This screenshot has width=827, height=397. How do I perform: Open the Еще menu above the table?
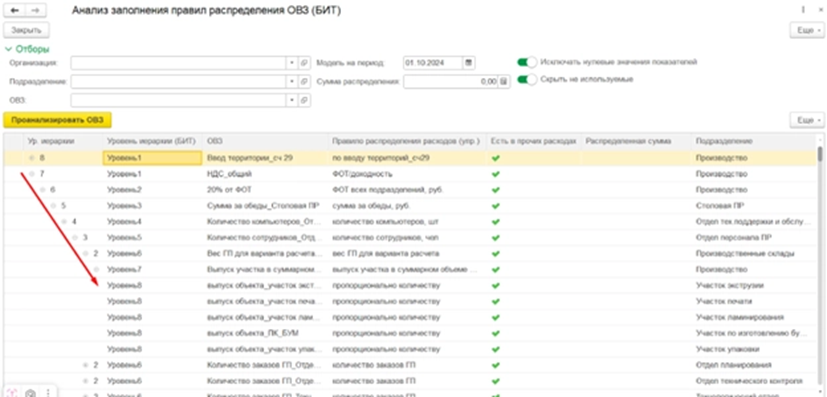807,120
